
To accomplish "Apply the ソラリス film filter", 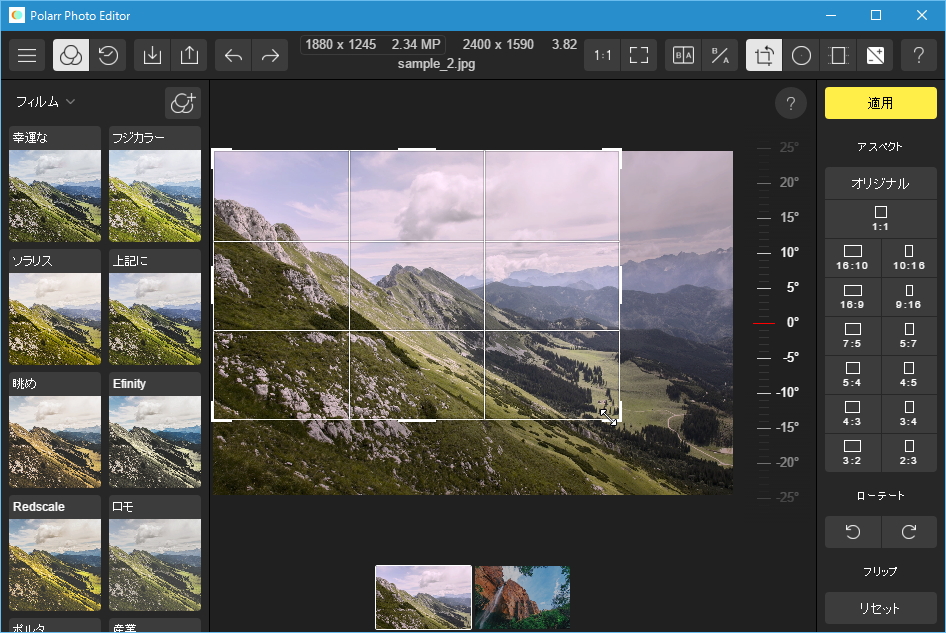I will tap(55, 307).
